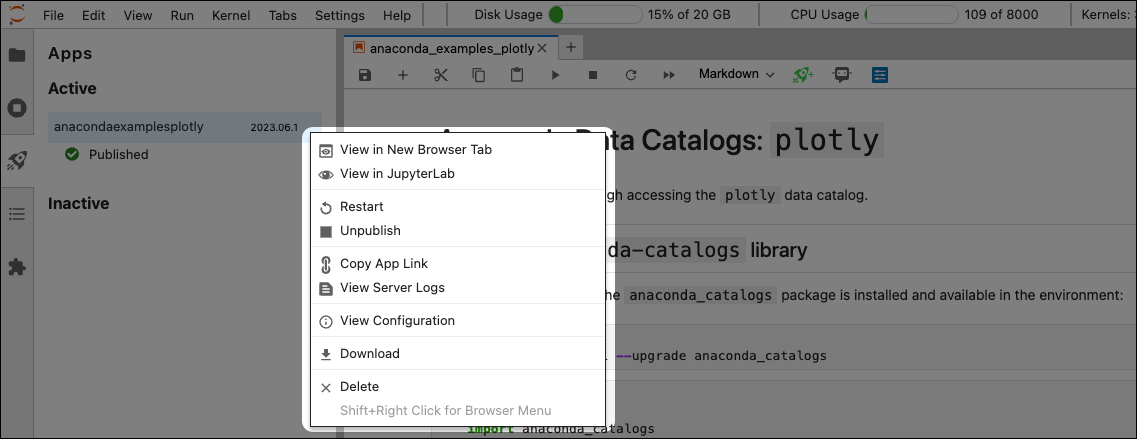The width and height of the screenshot is (1137, 439).
Task: Choose Restart in the context menu
Action: click(458, 207)
